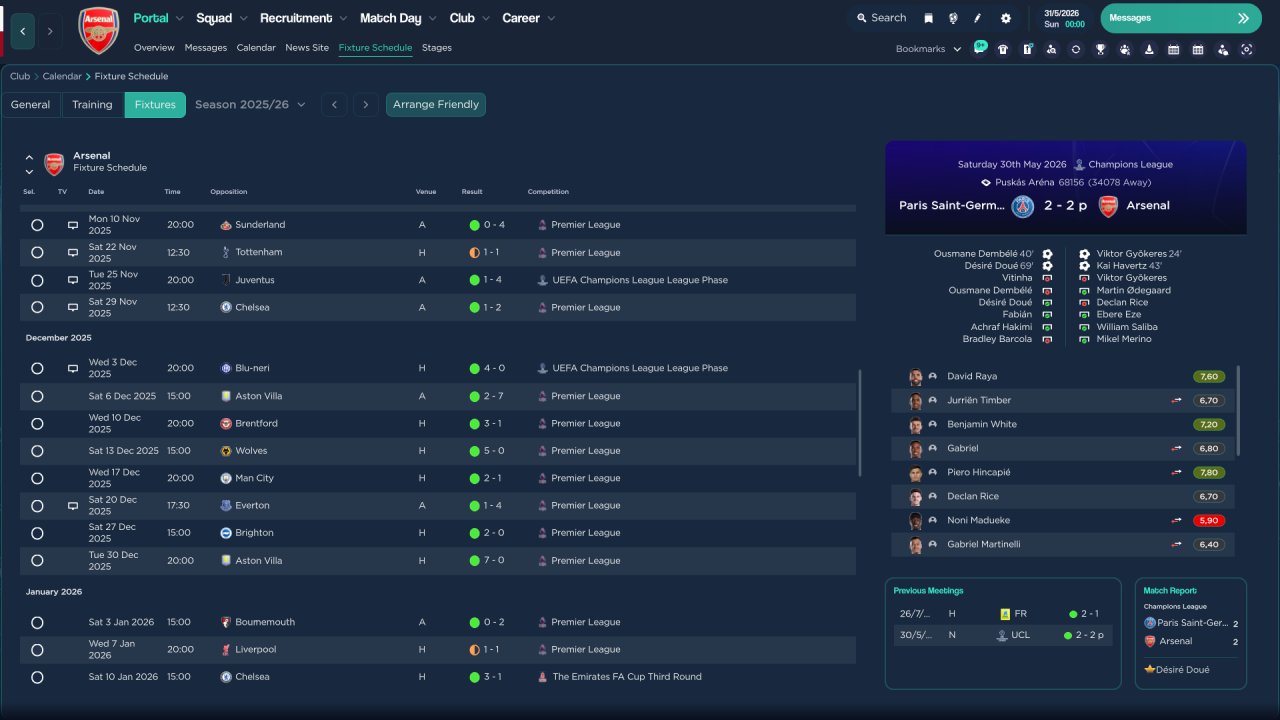Click the bookmark icon beside Search

[928, 18]
